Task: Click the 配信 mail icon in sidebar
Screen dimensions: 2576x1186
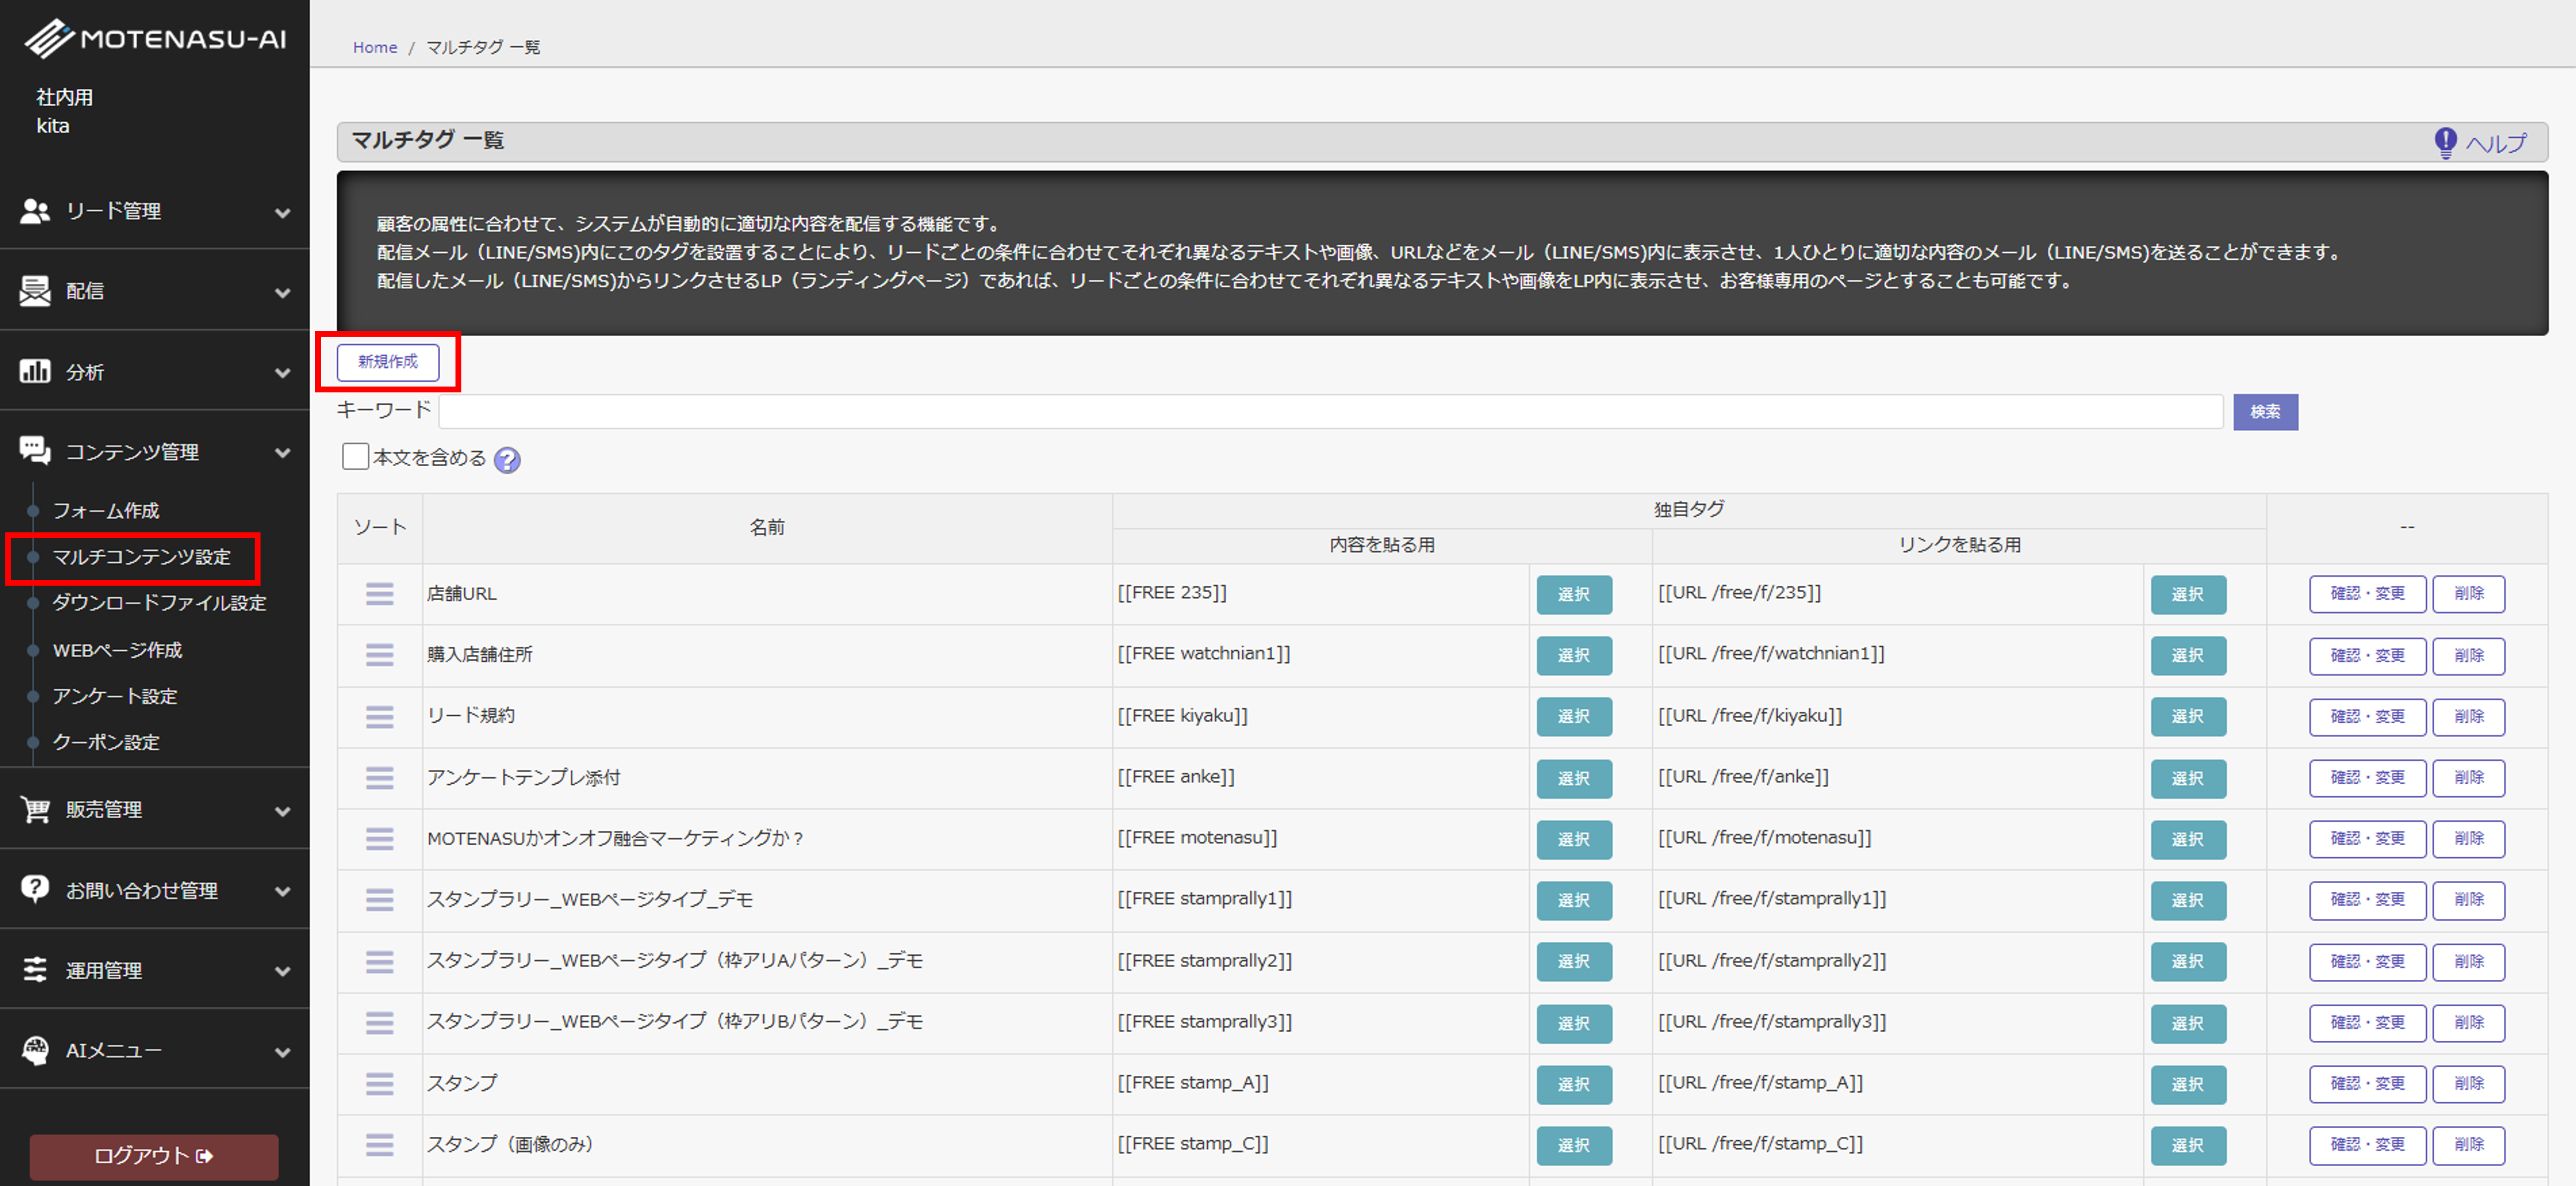Action: click(x=35, y=291)
